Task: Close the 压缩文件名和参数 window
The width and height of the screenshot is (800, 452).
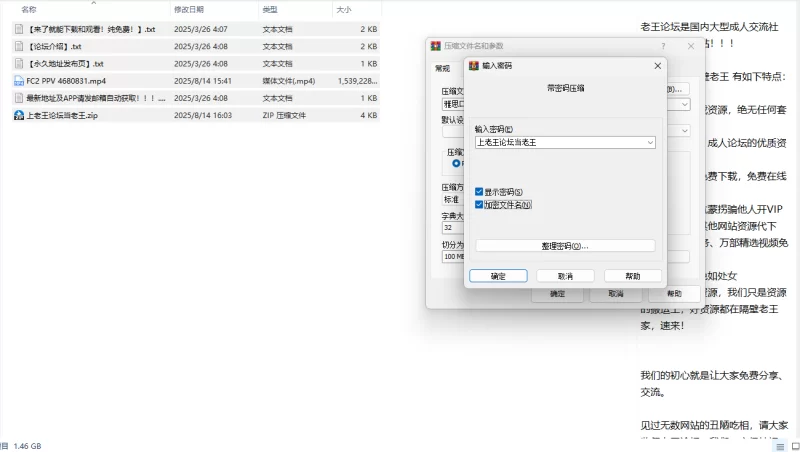Action: 691,46
